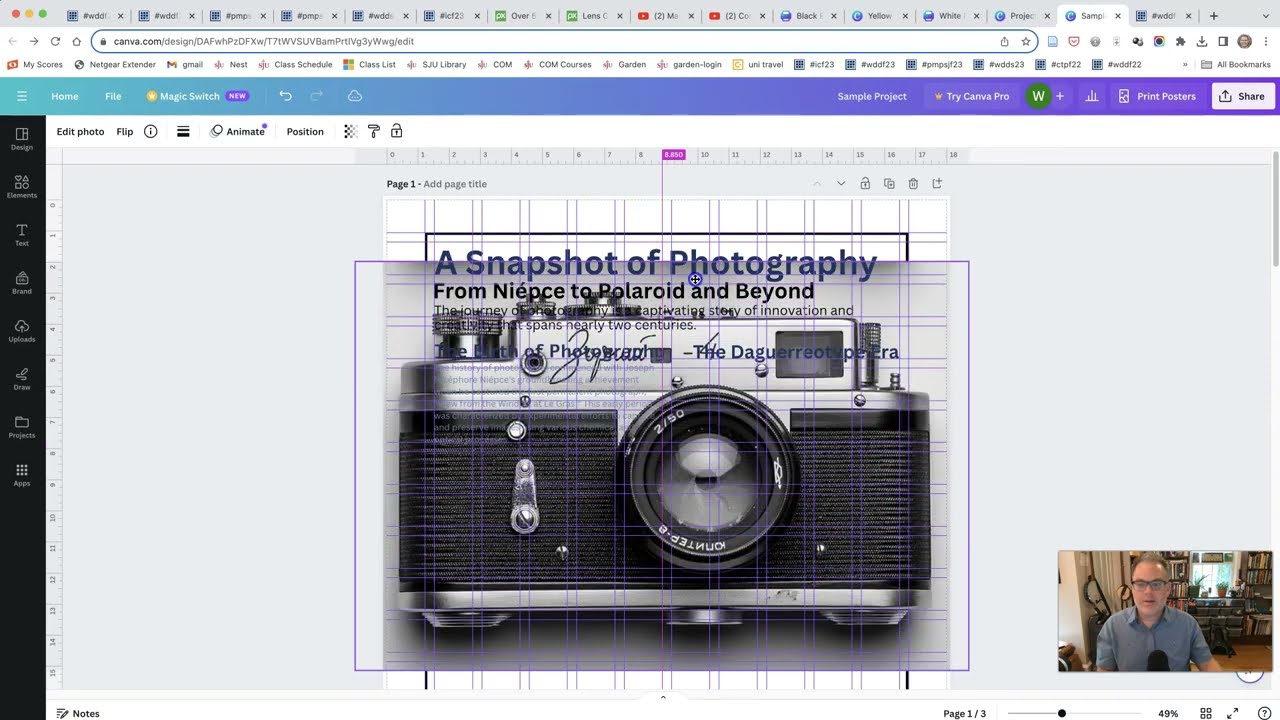Reload the browser page
The height and width of the screenshot is (720, 1280).
55,41
